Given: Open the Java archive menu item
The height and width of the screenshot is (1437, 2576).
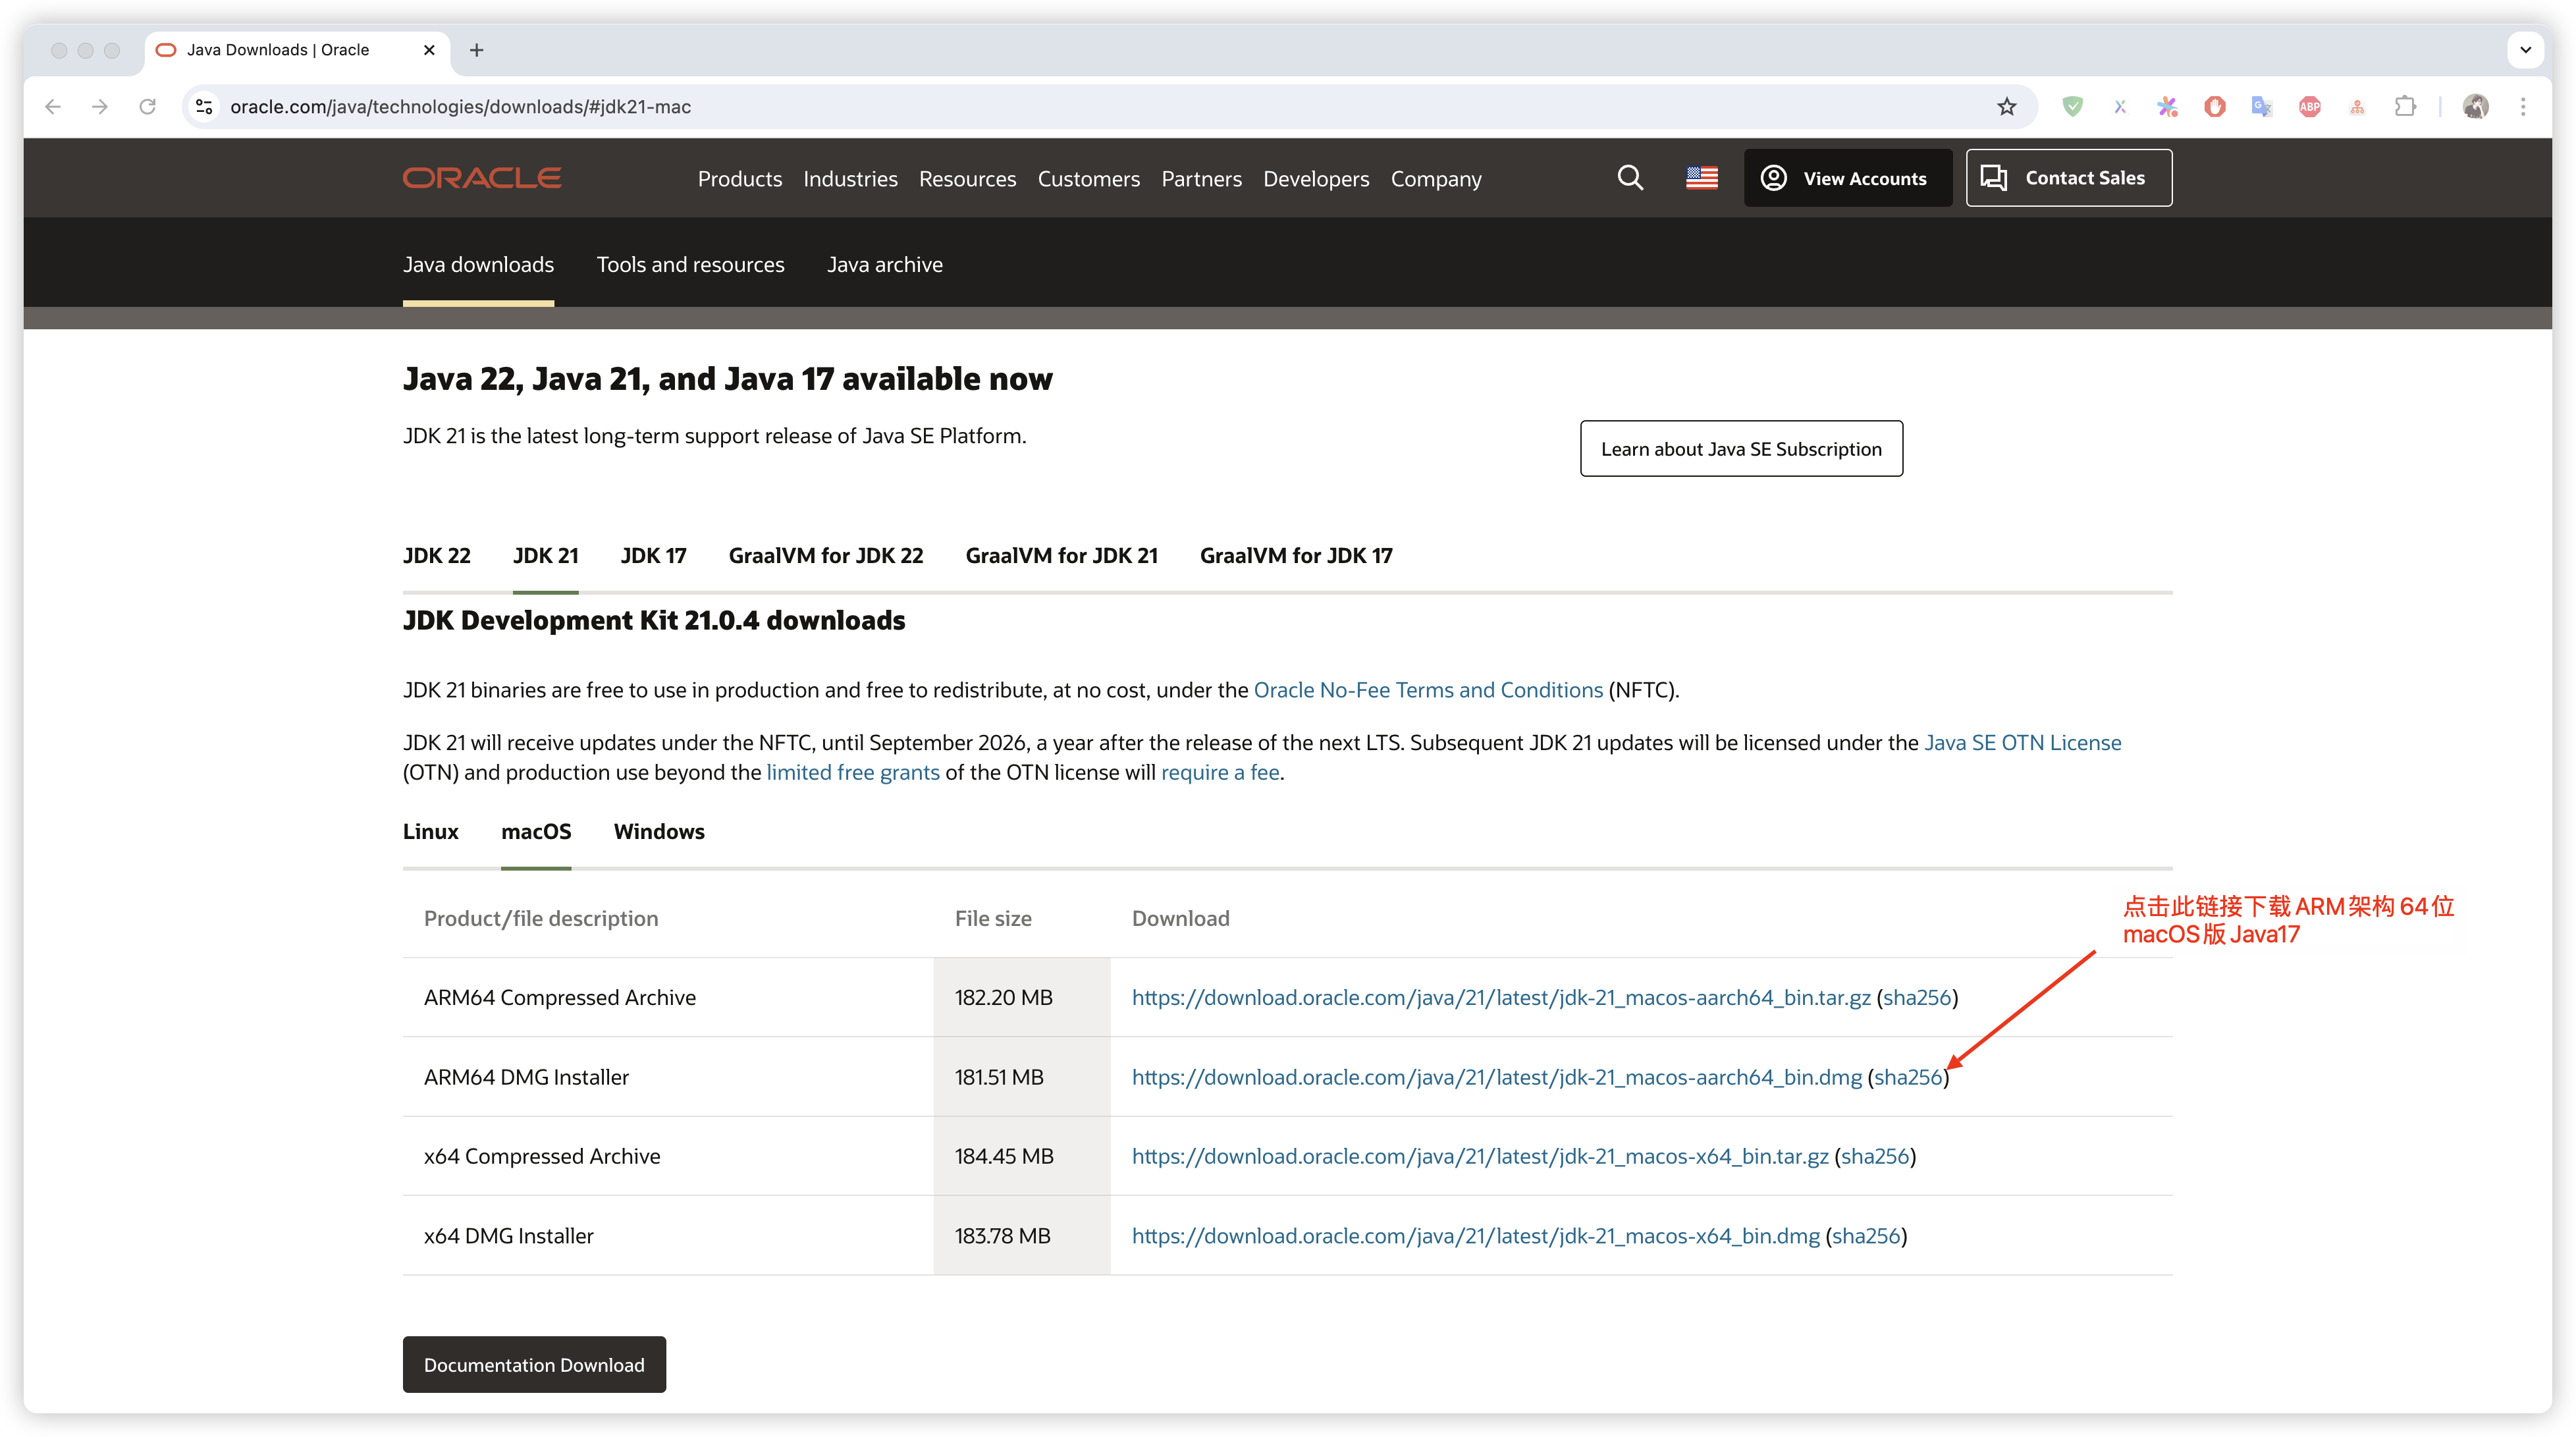Looking at the screenshot, I should [x=884, y=265].
